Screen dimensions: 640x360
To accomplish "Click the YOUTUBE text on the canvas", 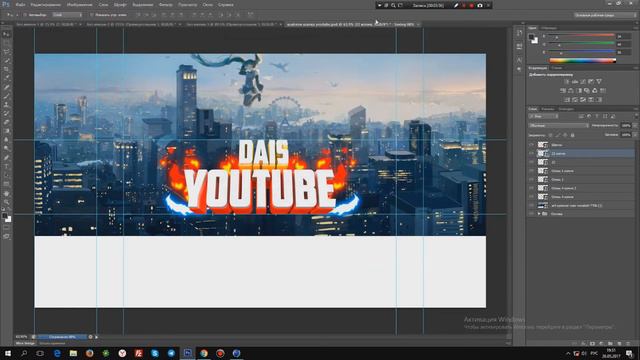I will click(260, 189).
